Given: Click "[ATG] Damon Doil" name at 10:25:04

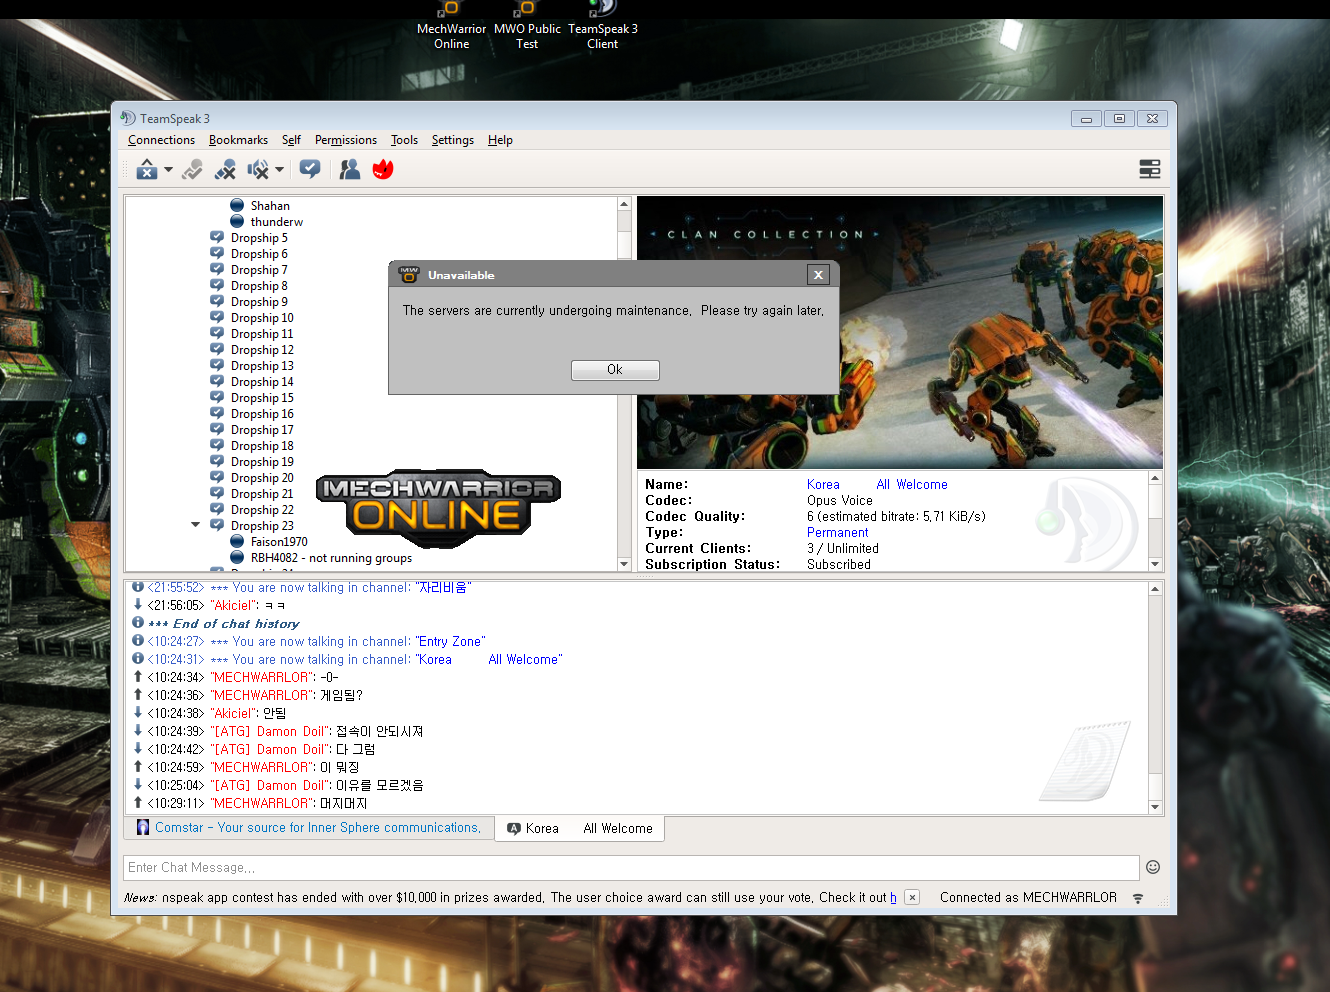Looking at the screenshot, I should pos(271,786).
